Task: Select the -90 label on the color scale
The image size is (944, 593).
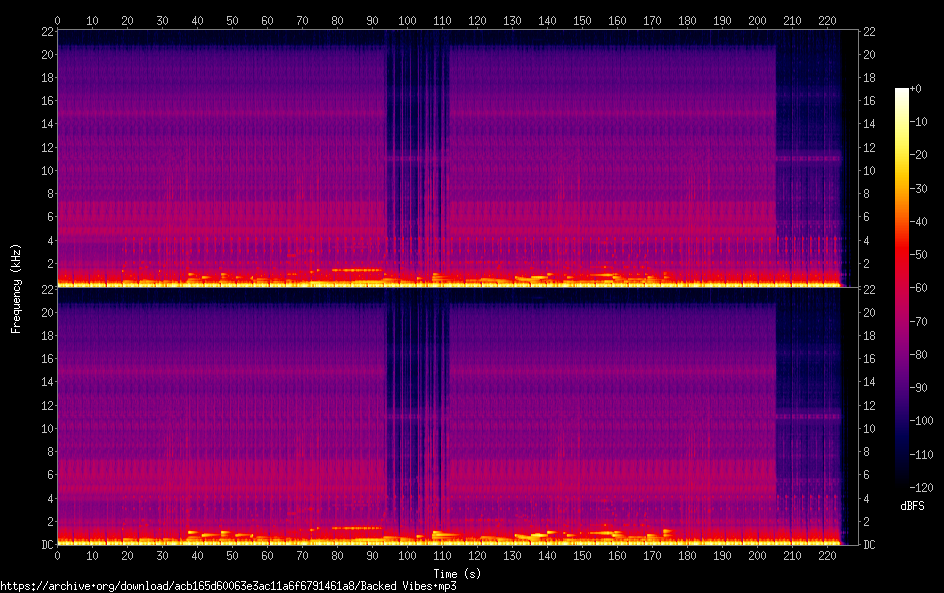Action: pos(918,388)
